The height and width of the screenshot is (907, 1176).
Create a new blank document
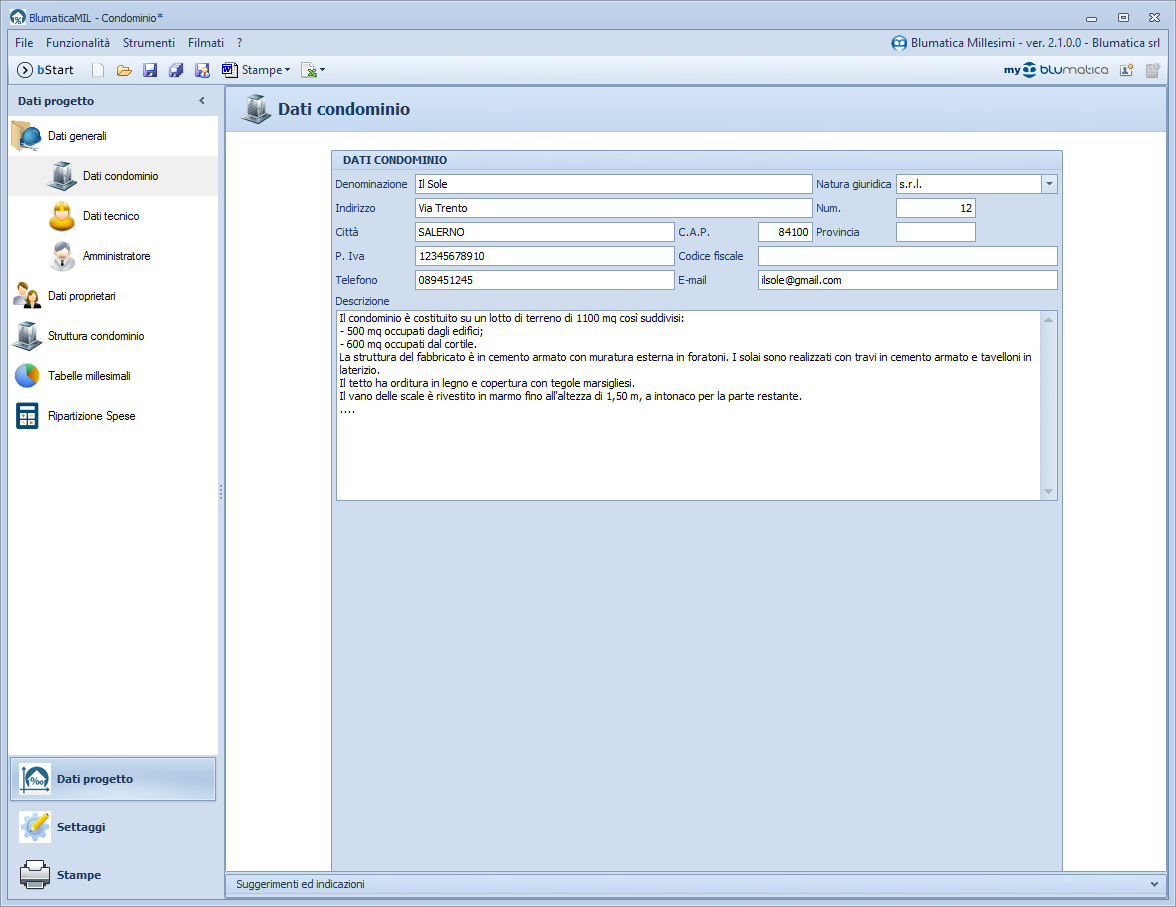pyautogui.click(x=98, y=70)
